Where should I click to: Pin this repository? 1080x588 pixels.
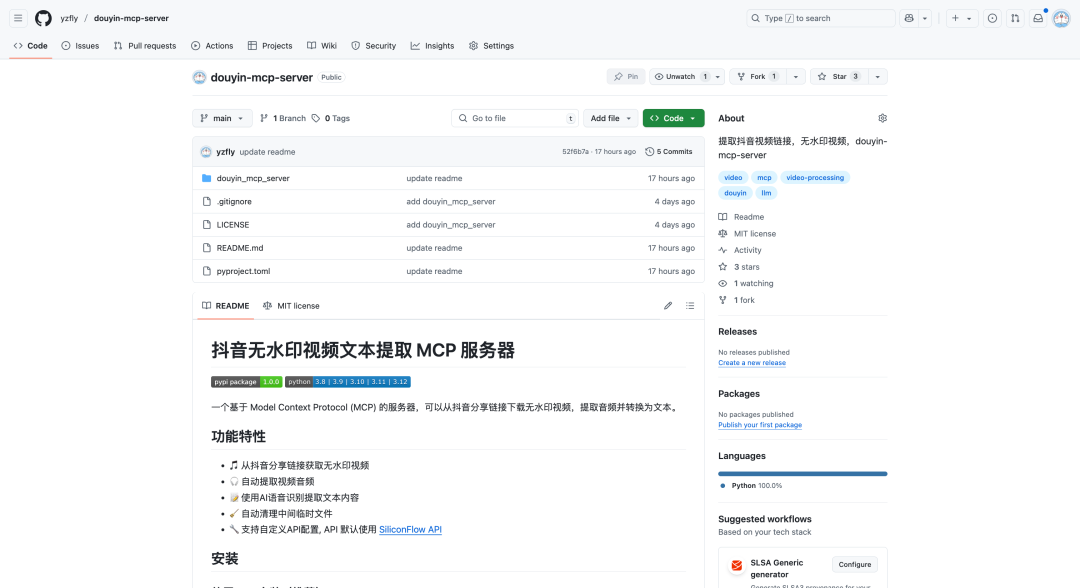pos(626,76)
